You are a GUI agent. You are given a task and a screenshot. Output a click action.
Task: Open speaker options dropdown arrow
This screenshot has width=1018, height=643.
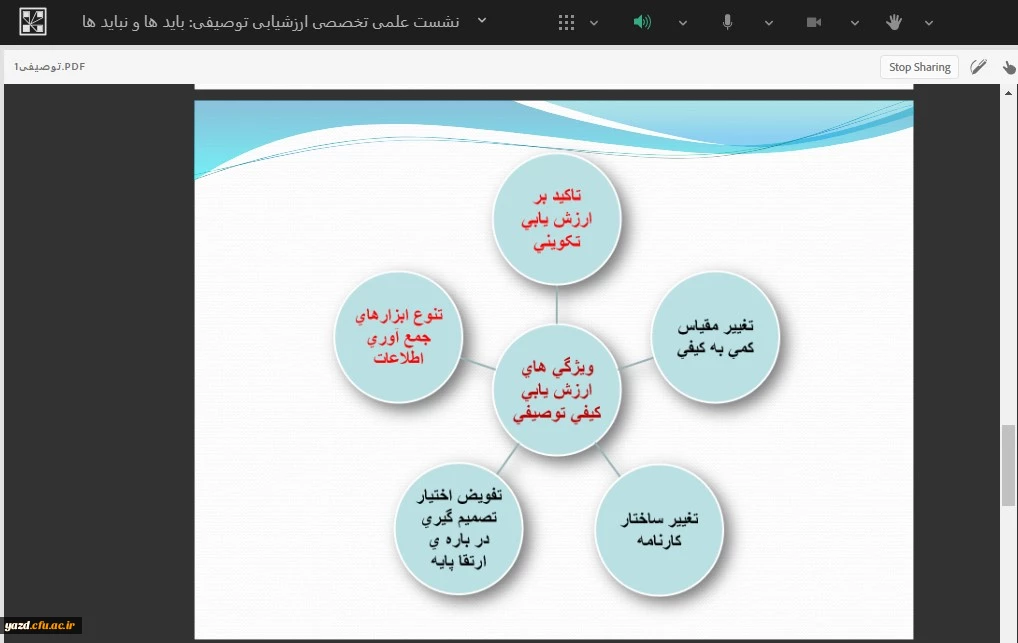pyautogui.click(x=683, y=23)
